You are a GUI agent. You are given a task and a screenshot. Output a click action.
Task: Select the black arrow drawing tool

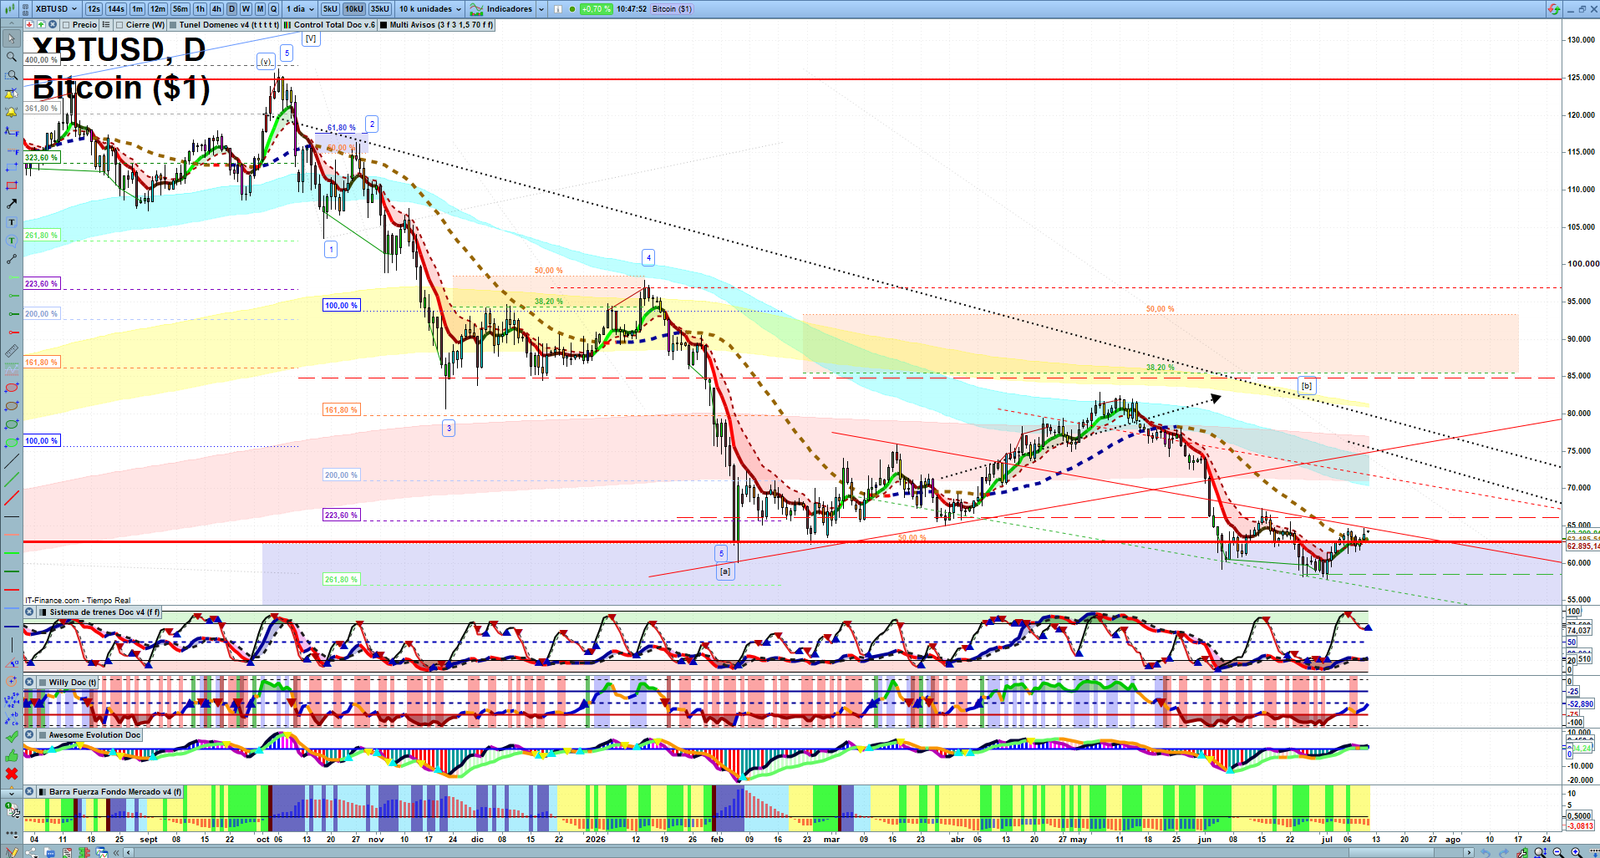pos(11,204)
